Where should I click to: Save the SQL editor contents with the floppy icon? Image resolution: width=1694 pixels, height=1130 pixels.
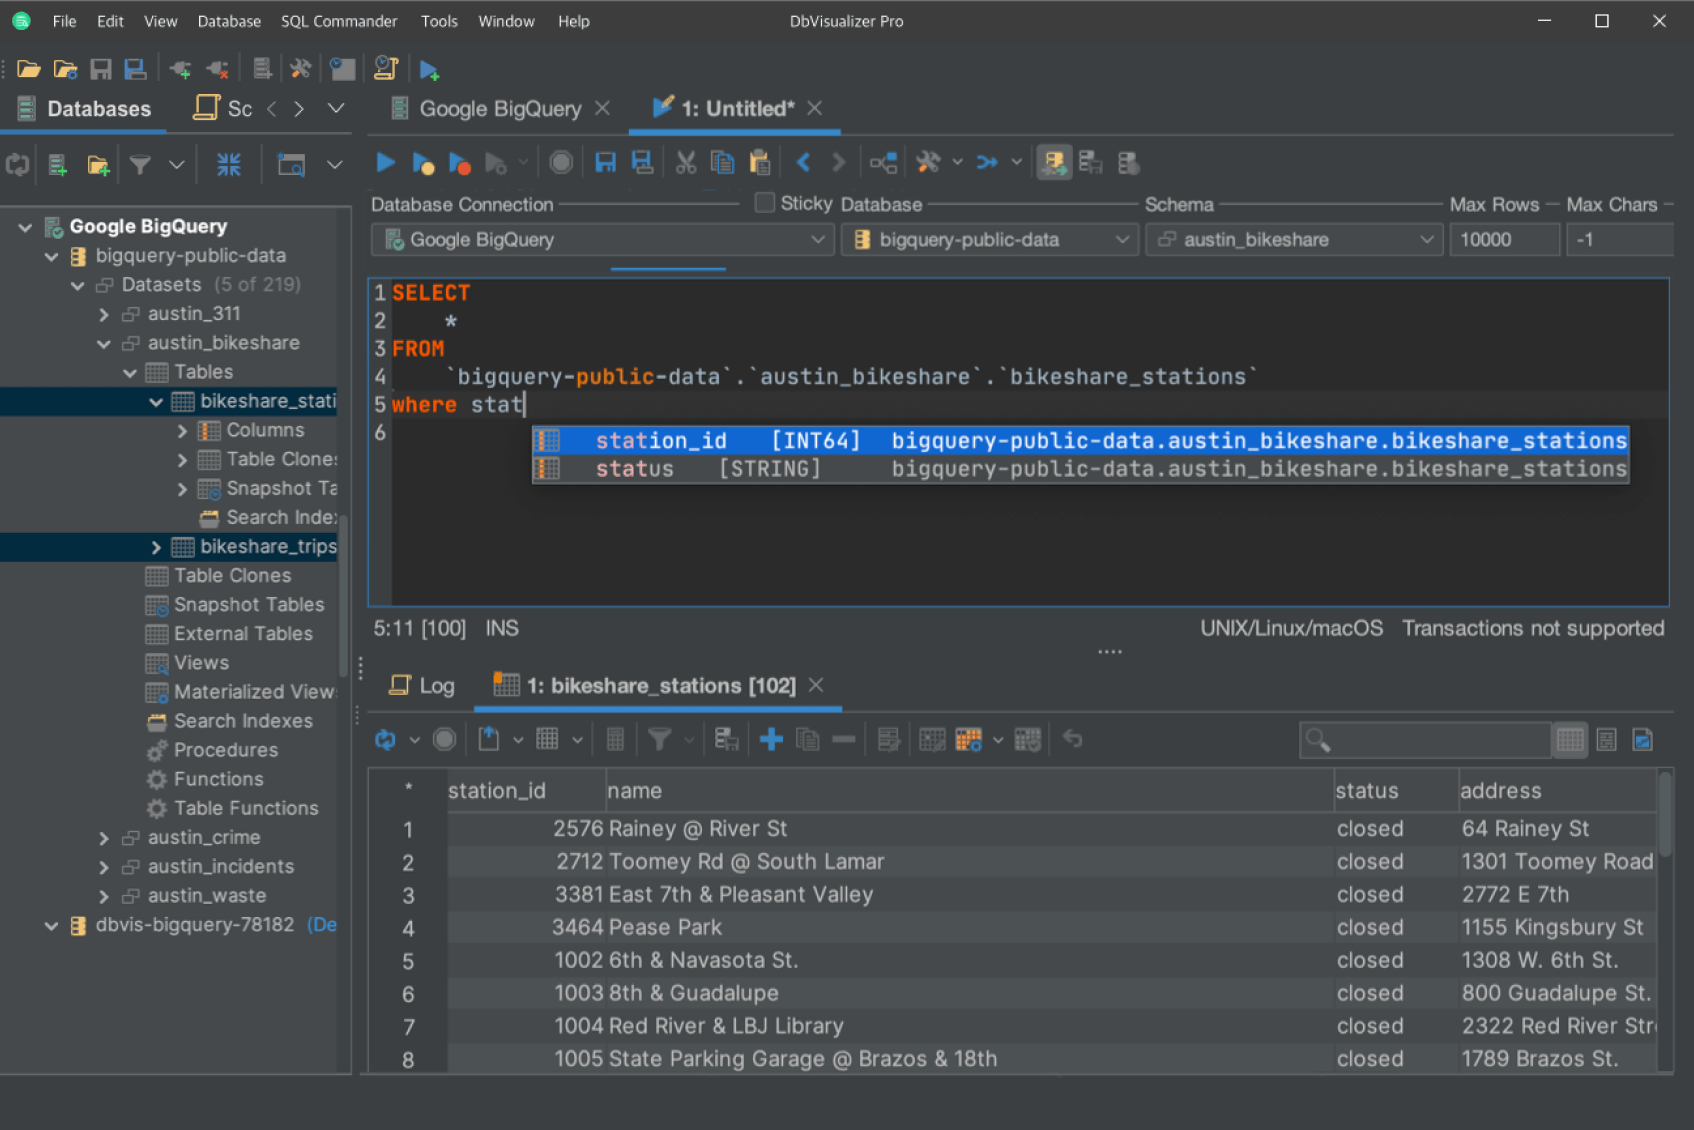coord(605,162)
